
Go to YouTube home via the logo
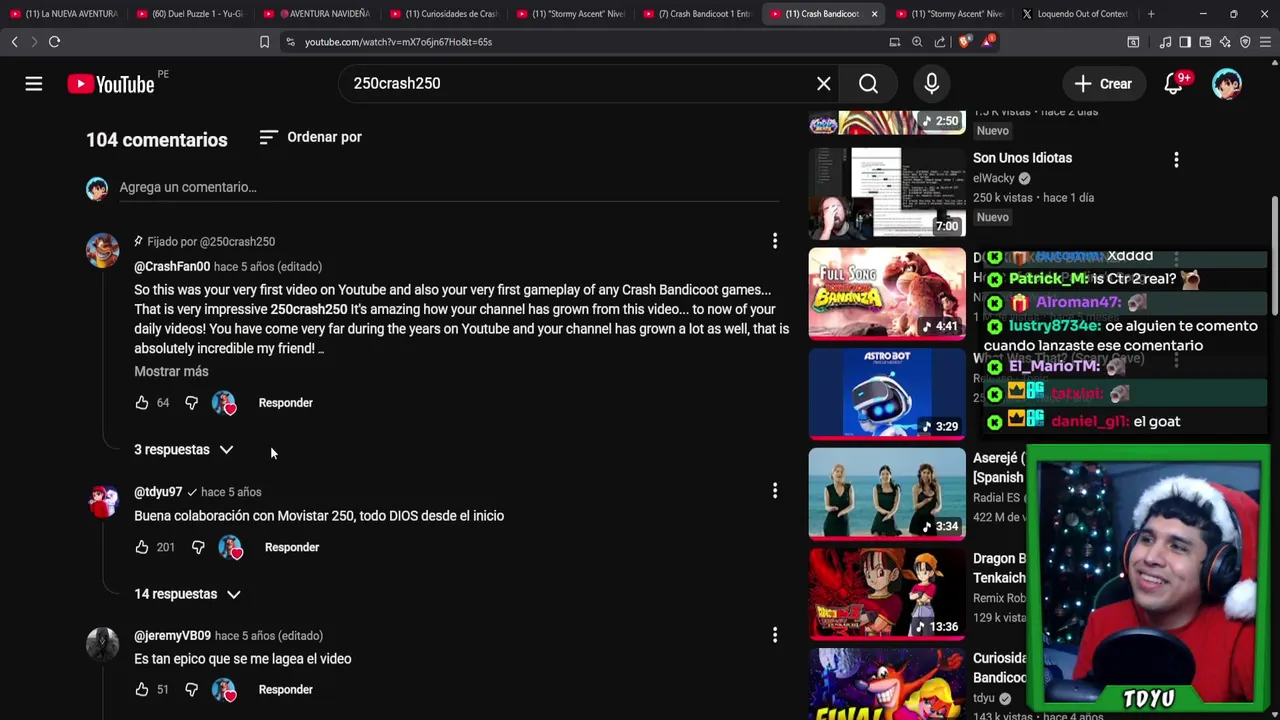pos(111,84)
